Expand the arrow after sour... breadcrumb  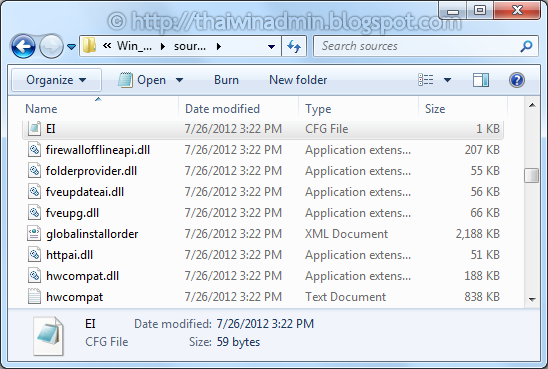218,46
